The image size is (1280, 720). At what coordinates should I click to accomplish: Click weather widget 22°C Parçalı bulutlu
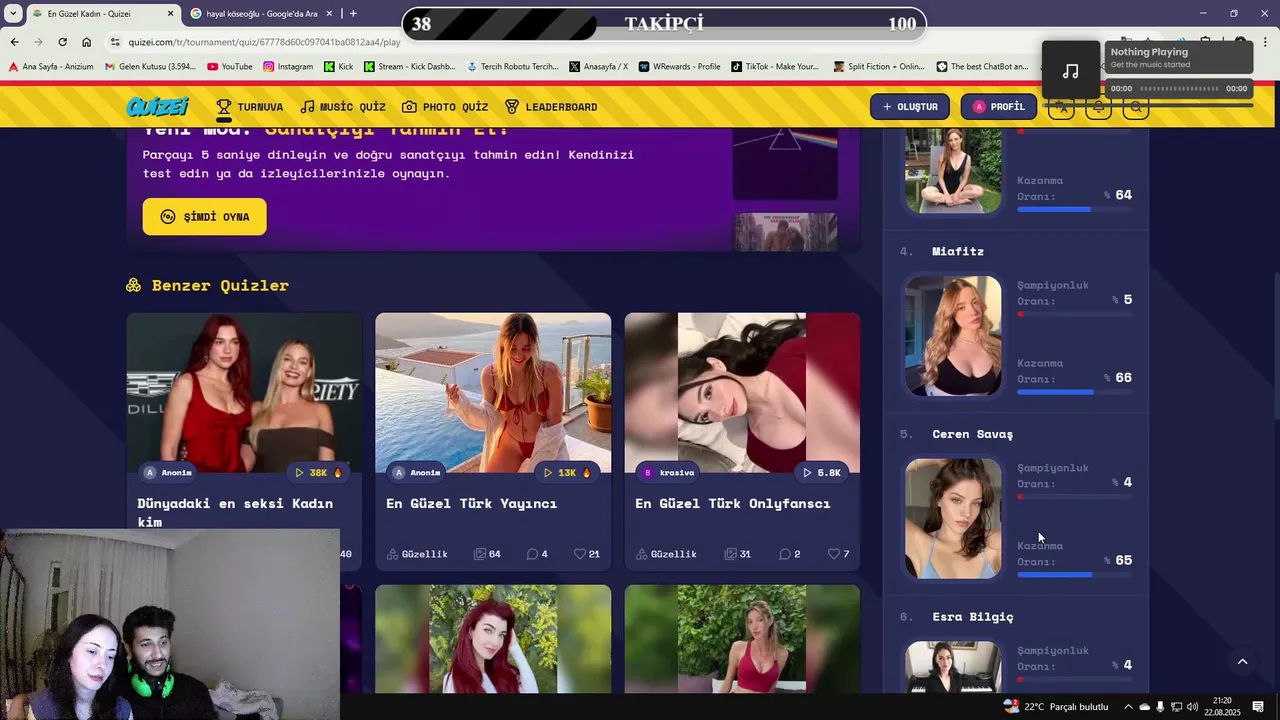pos(1057,707)
